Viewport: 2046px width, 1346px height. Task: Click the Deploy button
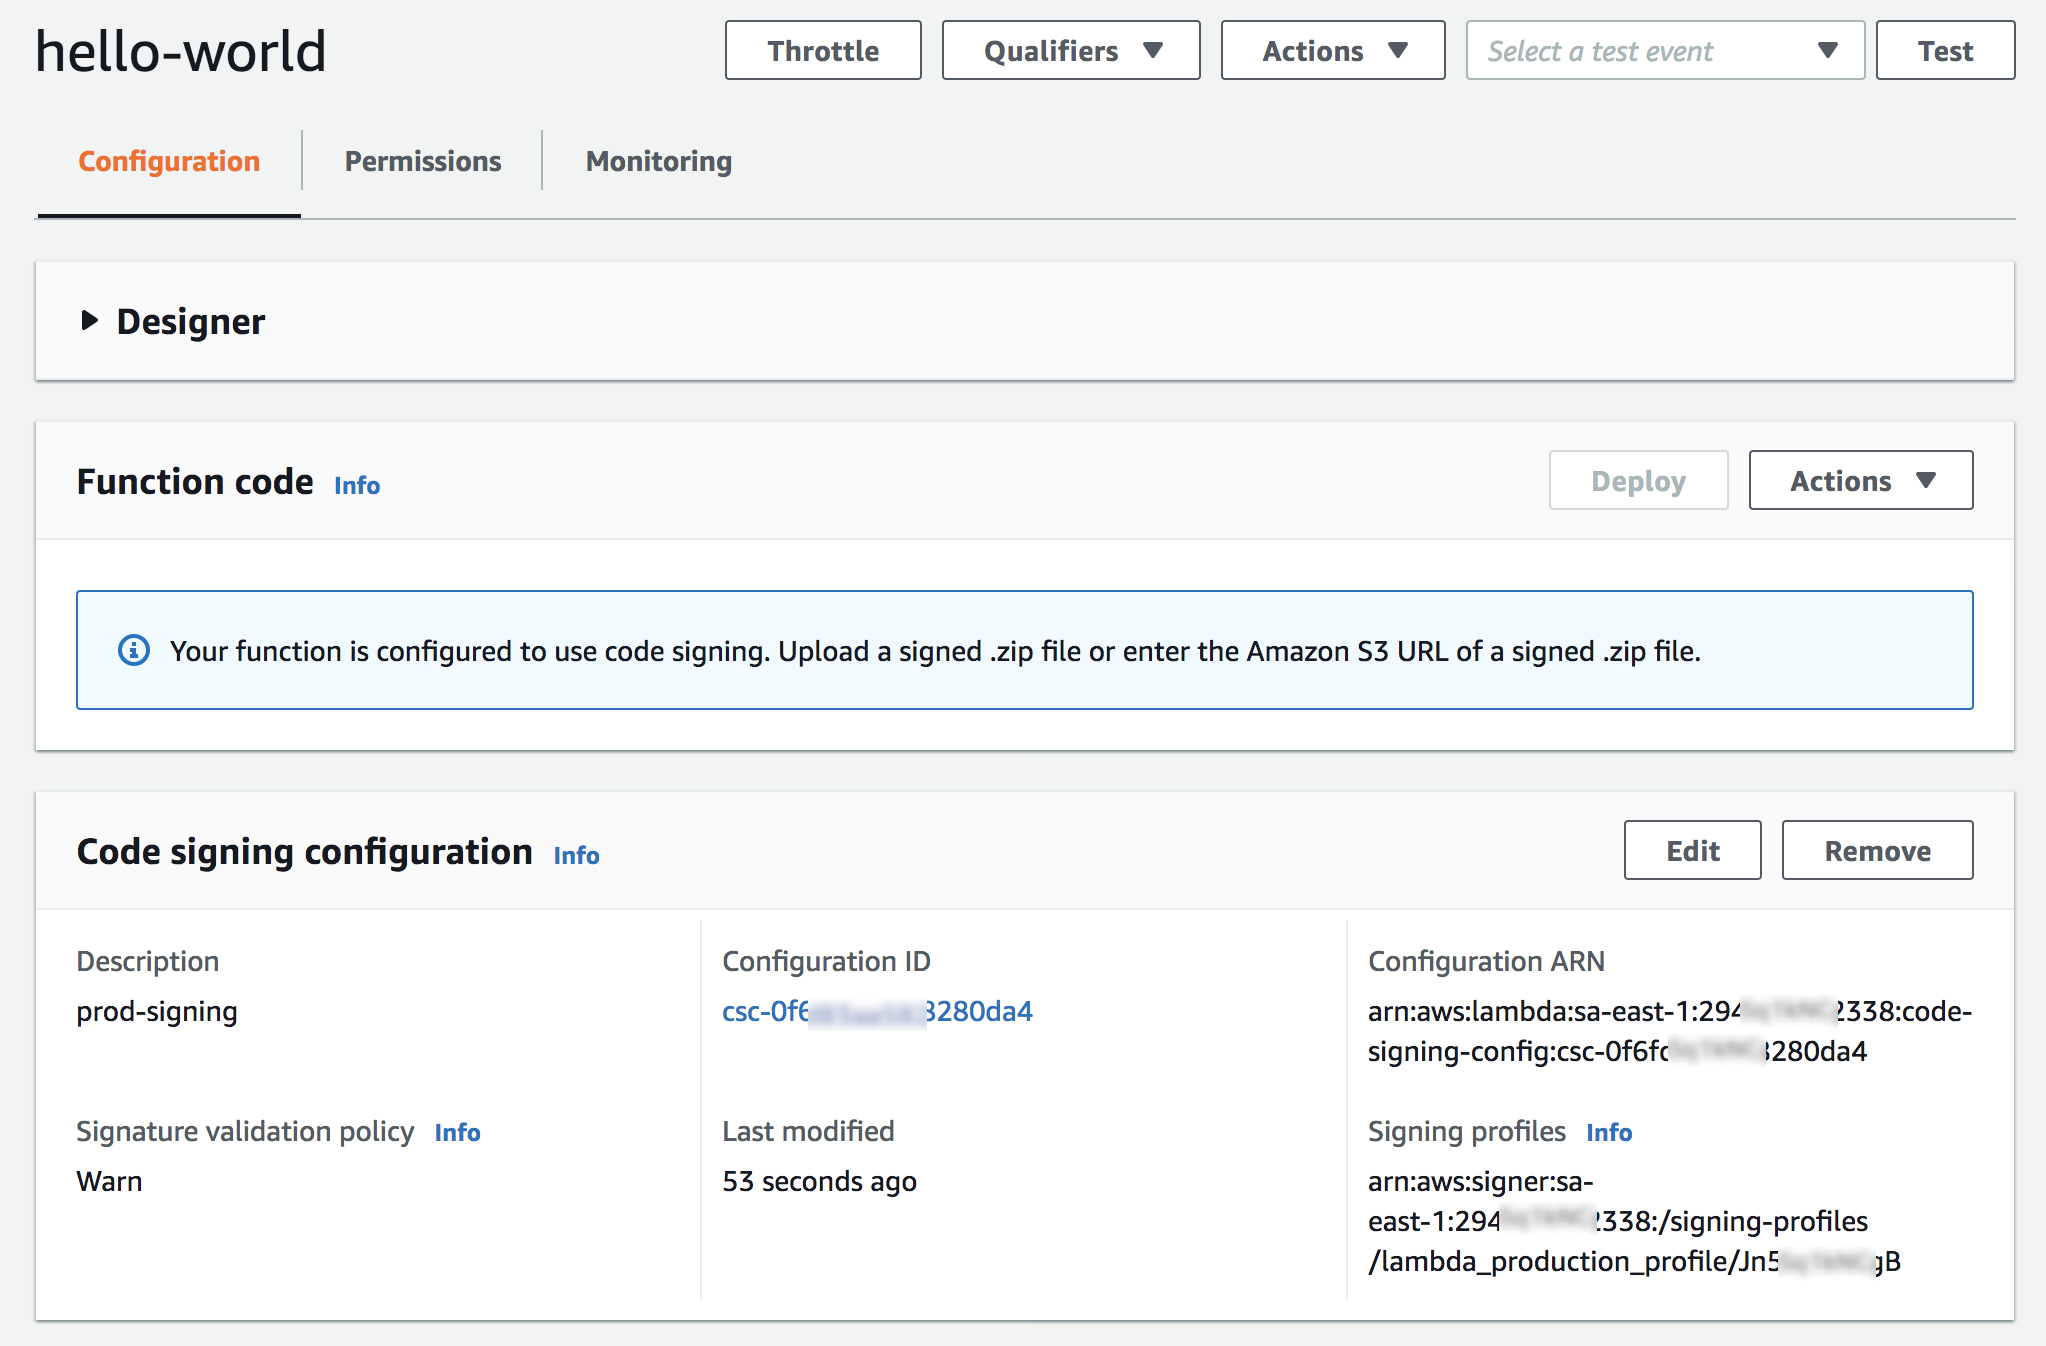1637,481
